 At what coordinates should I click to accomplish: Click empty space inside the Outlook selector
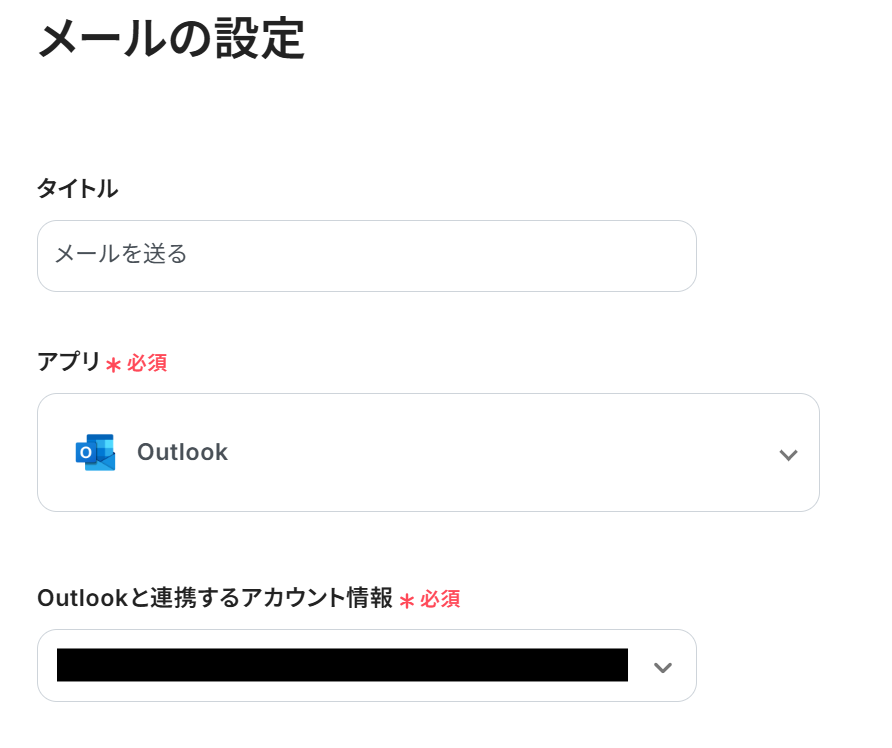click(500, 452)
